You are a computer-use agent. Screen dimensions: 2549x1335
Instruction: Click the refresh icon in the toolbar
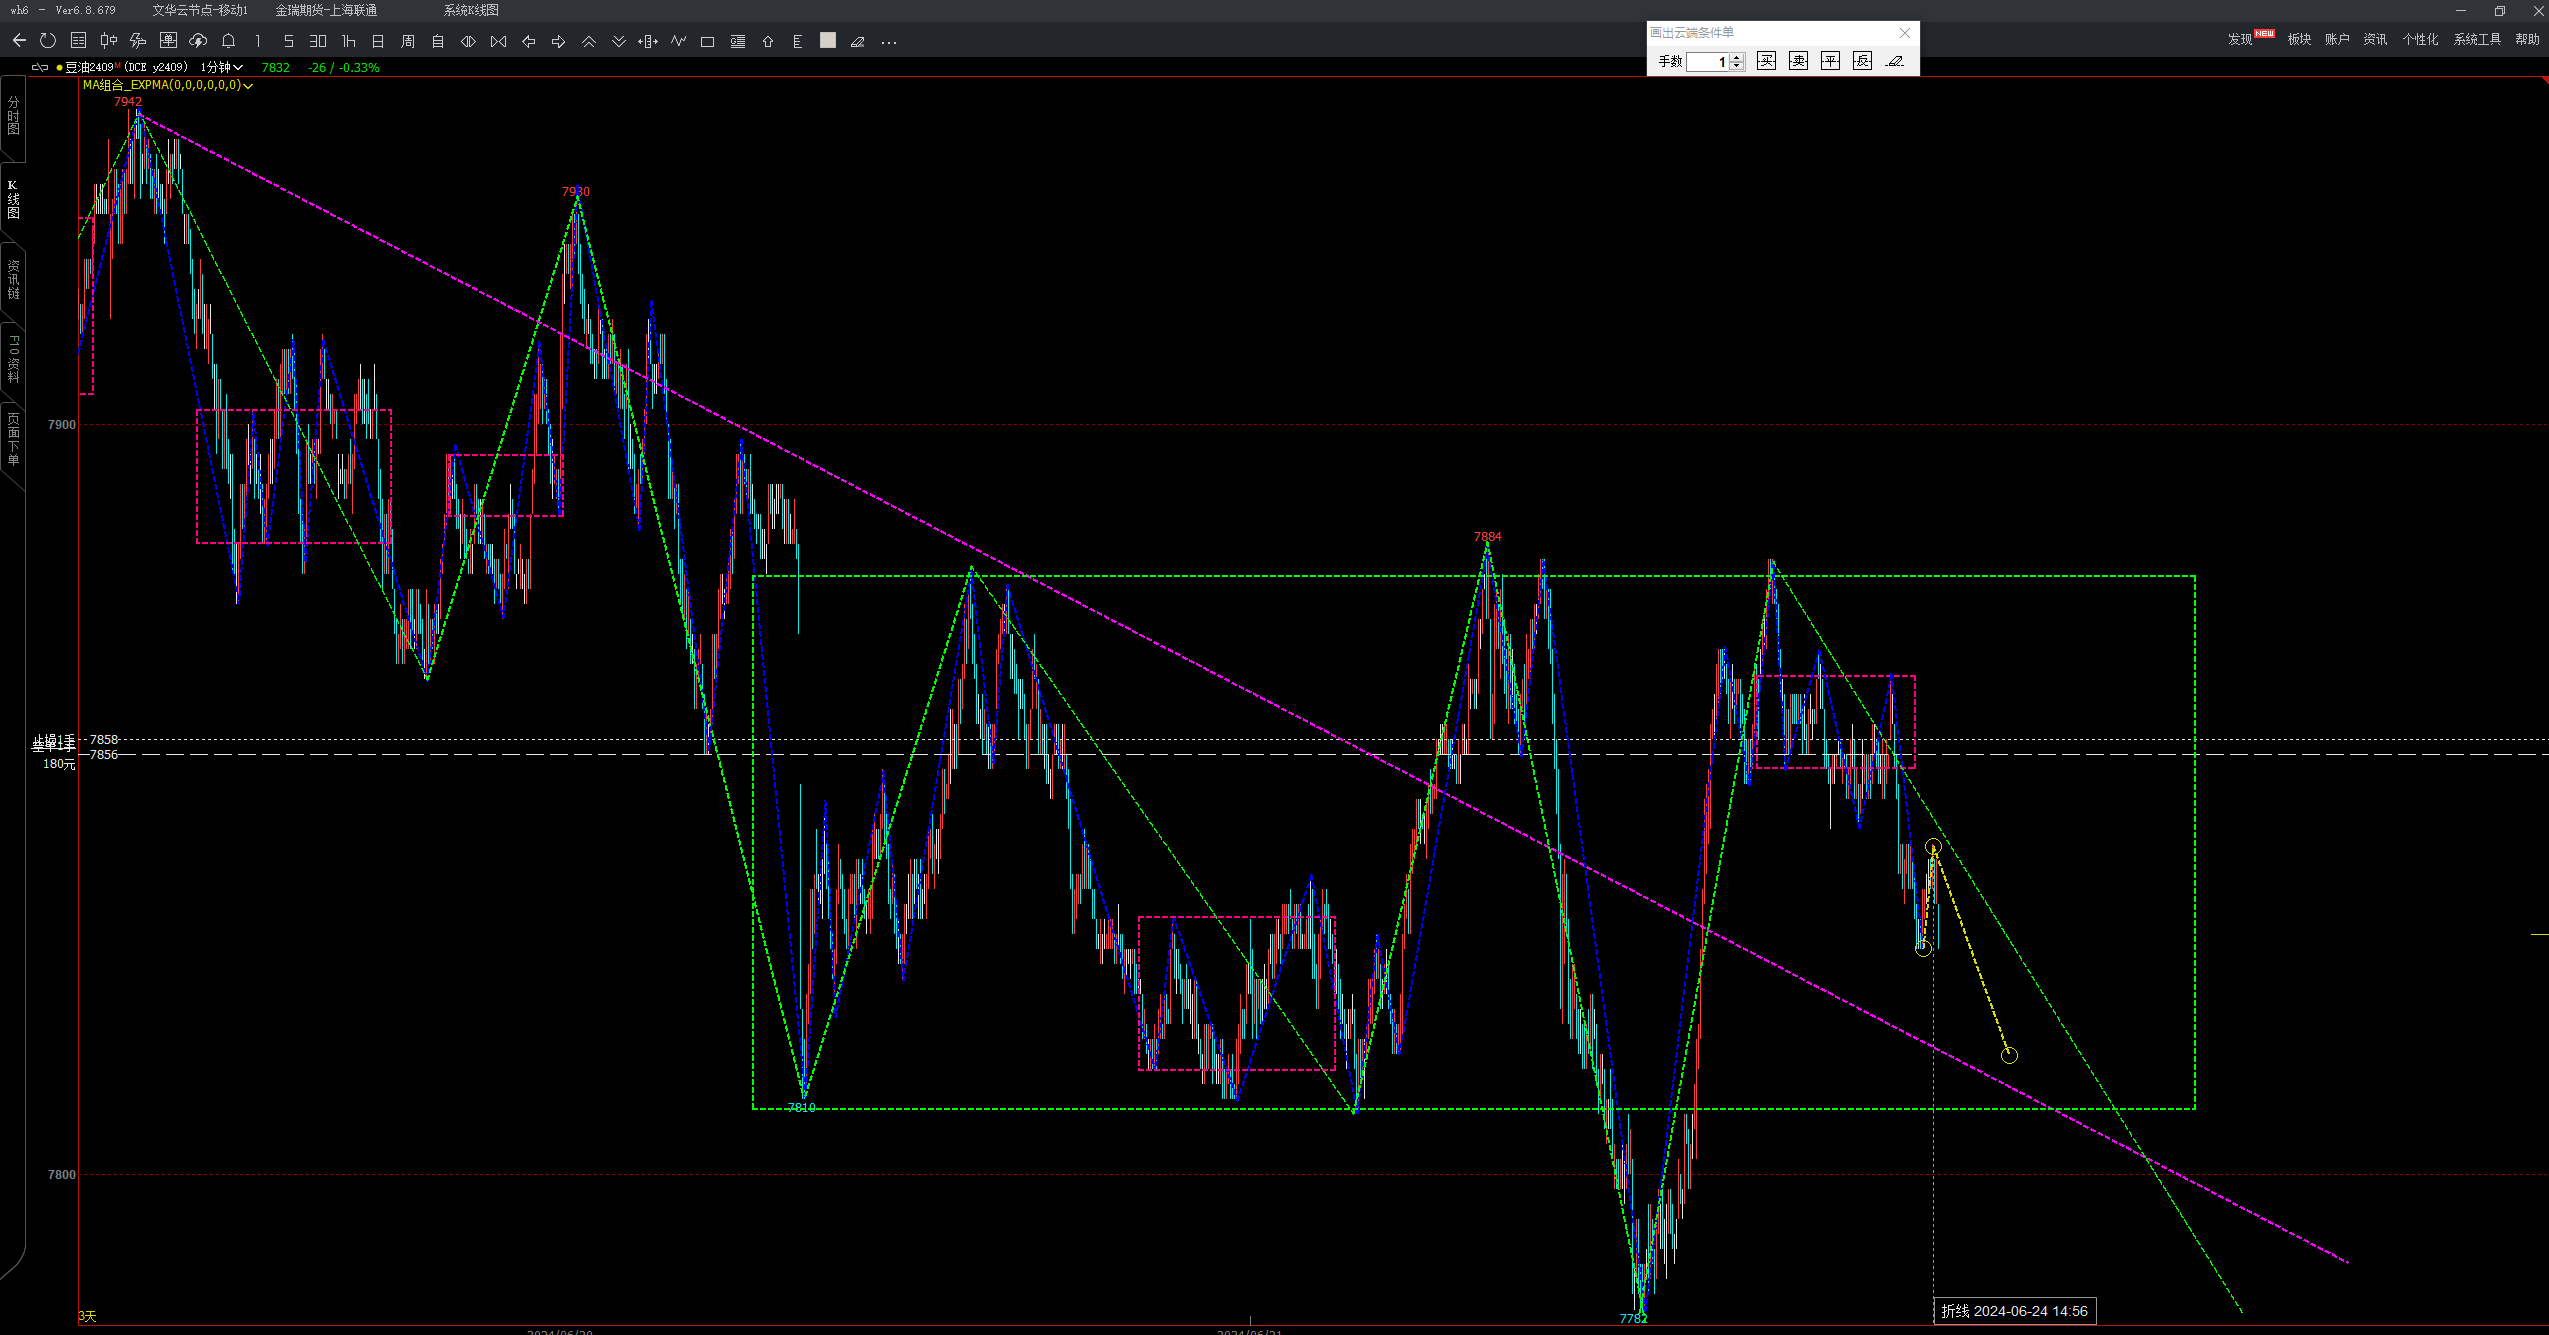tap(47, 41)
